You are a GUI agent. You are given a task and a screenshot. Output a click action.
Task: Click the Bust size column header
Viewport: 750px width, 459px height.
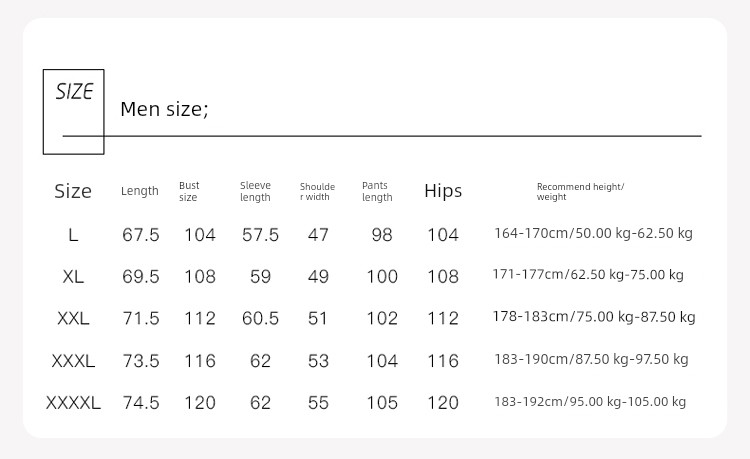tap(189, 191)
